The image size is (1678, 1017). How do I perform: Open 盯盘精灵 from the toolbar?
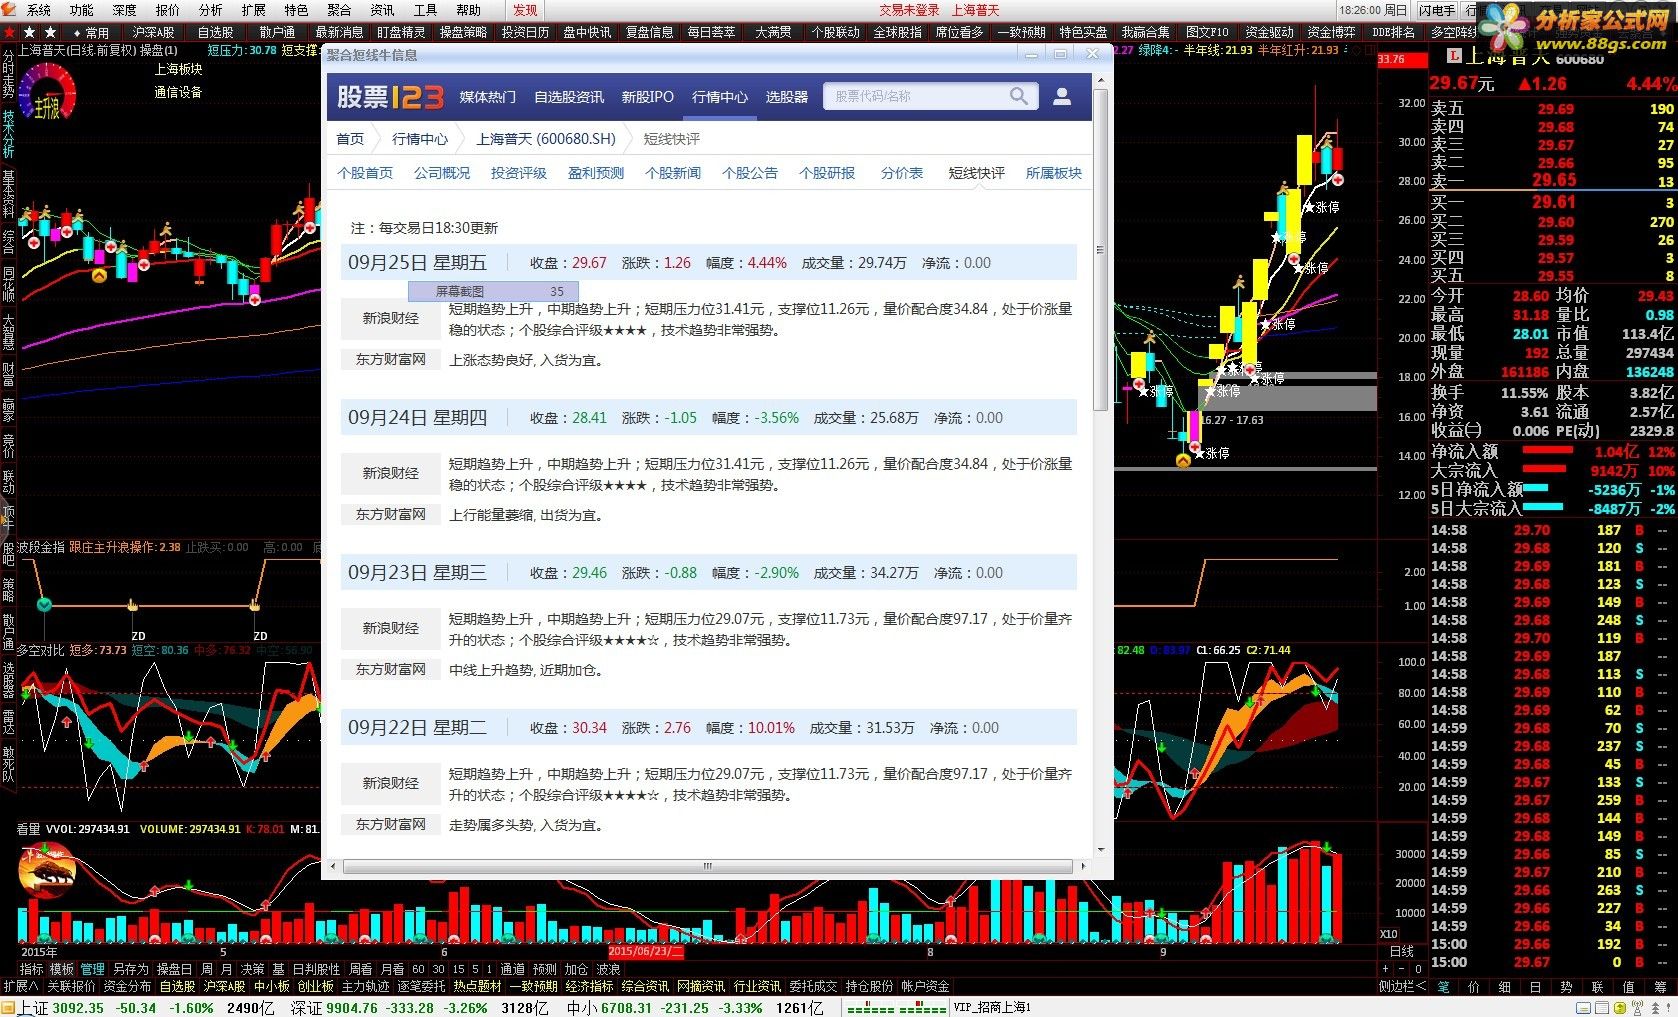pos(401,32)
